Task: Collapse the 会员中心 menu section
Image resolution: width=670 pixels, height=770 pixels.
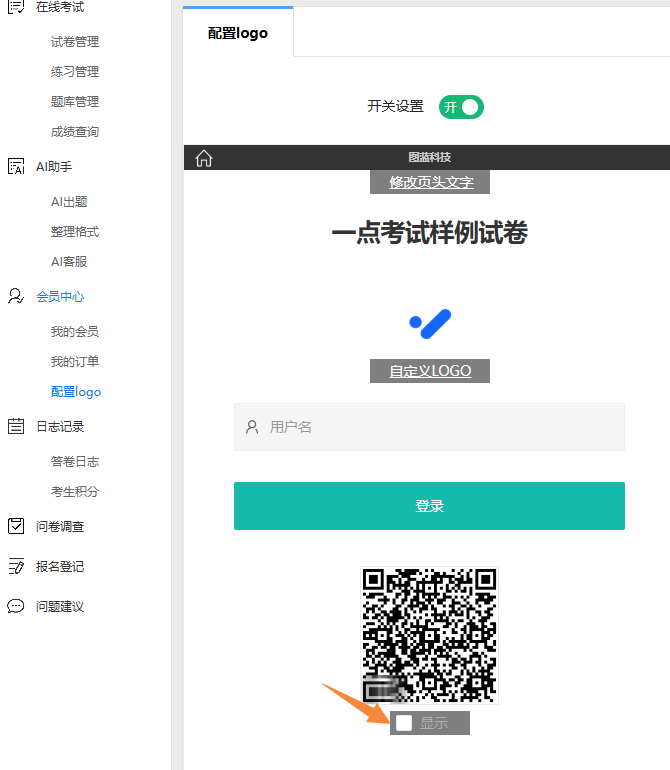Action: pyautogui.click(x=60, y=297)
